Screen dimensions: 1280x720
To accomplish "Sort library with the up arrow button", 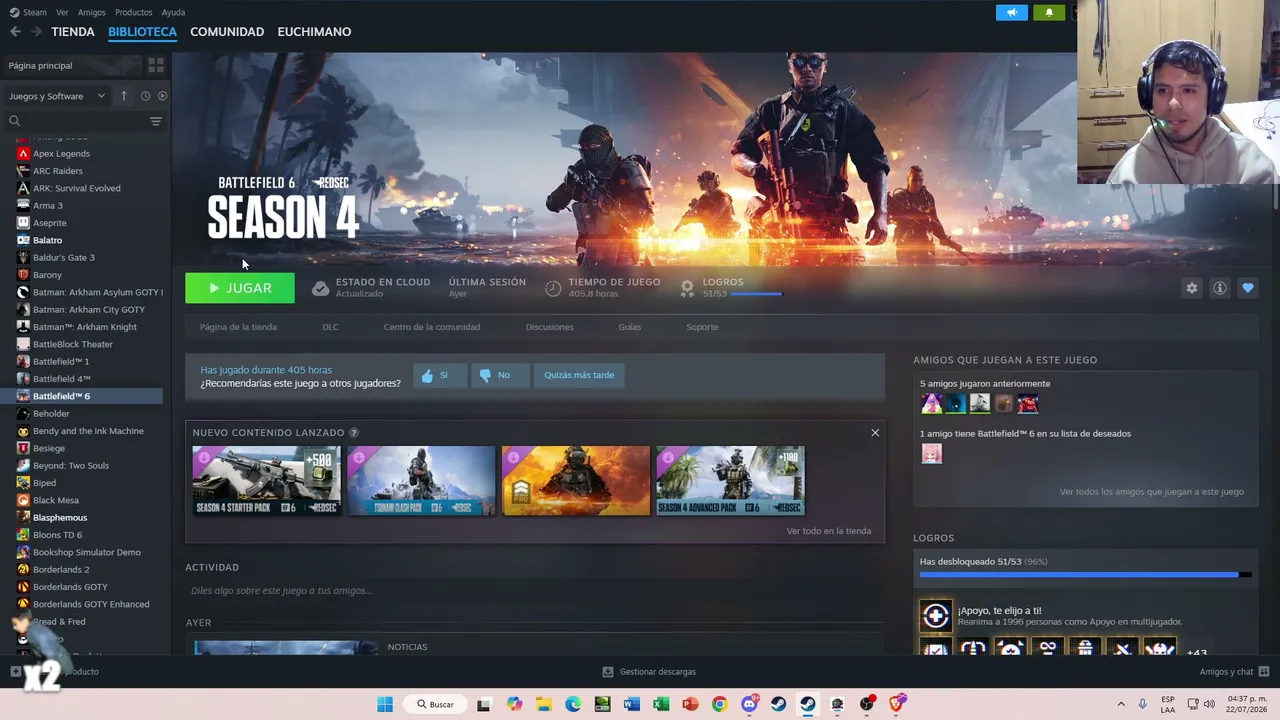I will [124, 96].
